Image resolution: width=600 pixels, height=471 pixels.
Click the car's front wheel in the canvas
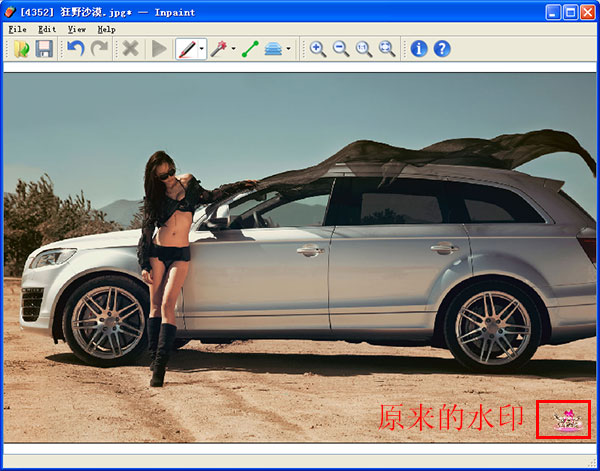(x=107, y=321)
